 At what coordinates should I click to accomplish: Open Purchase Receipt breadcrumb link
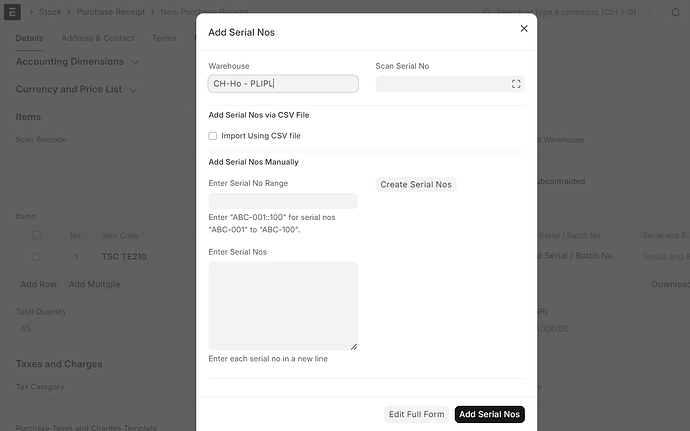(110, 12)
